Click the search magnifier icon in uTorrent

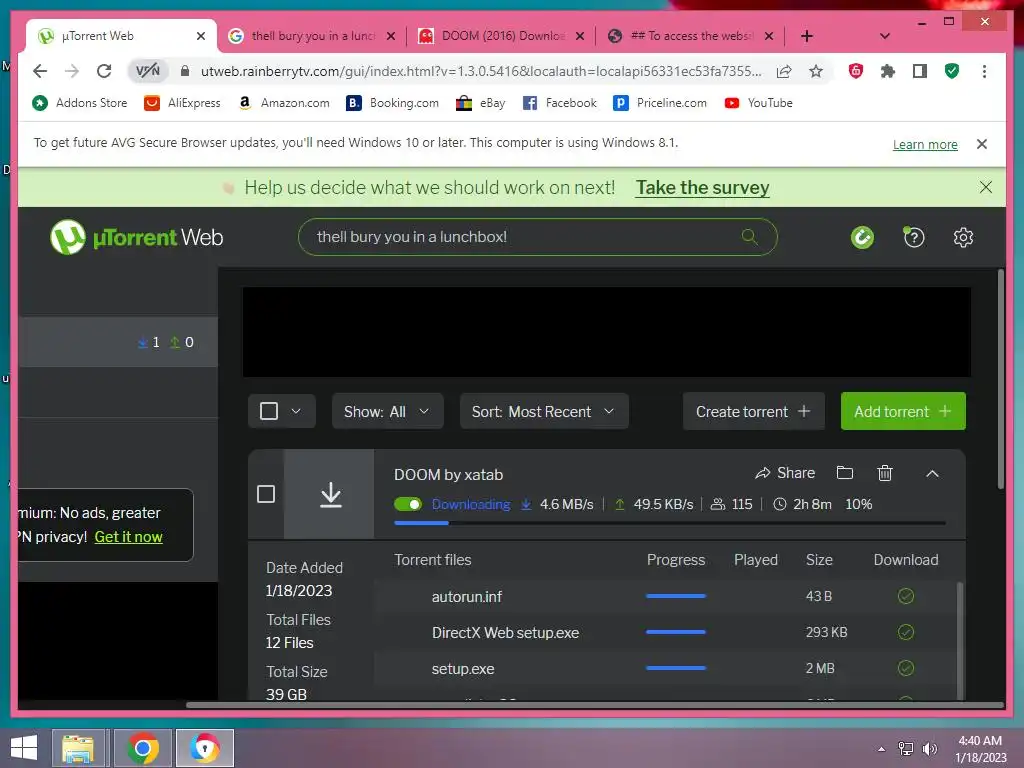click(750, 236)
